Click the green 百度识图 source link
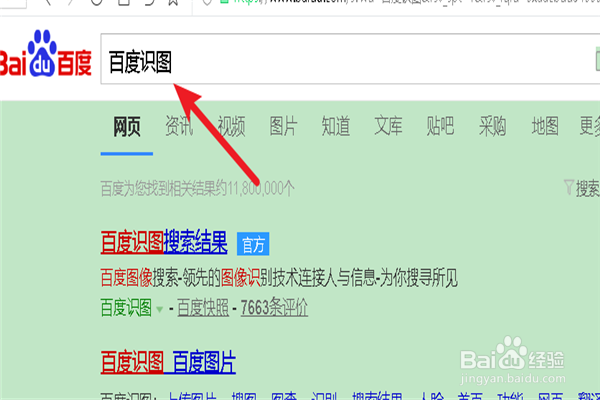 click(x=126, y=308)
